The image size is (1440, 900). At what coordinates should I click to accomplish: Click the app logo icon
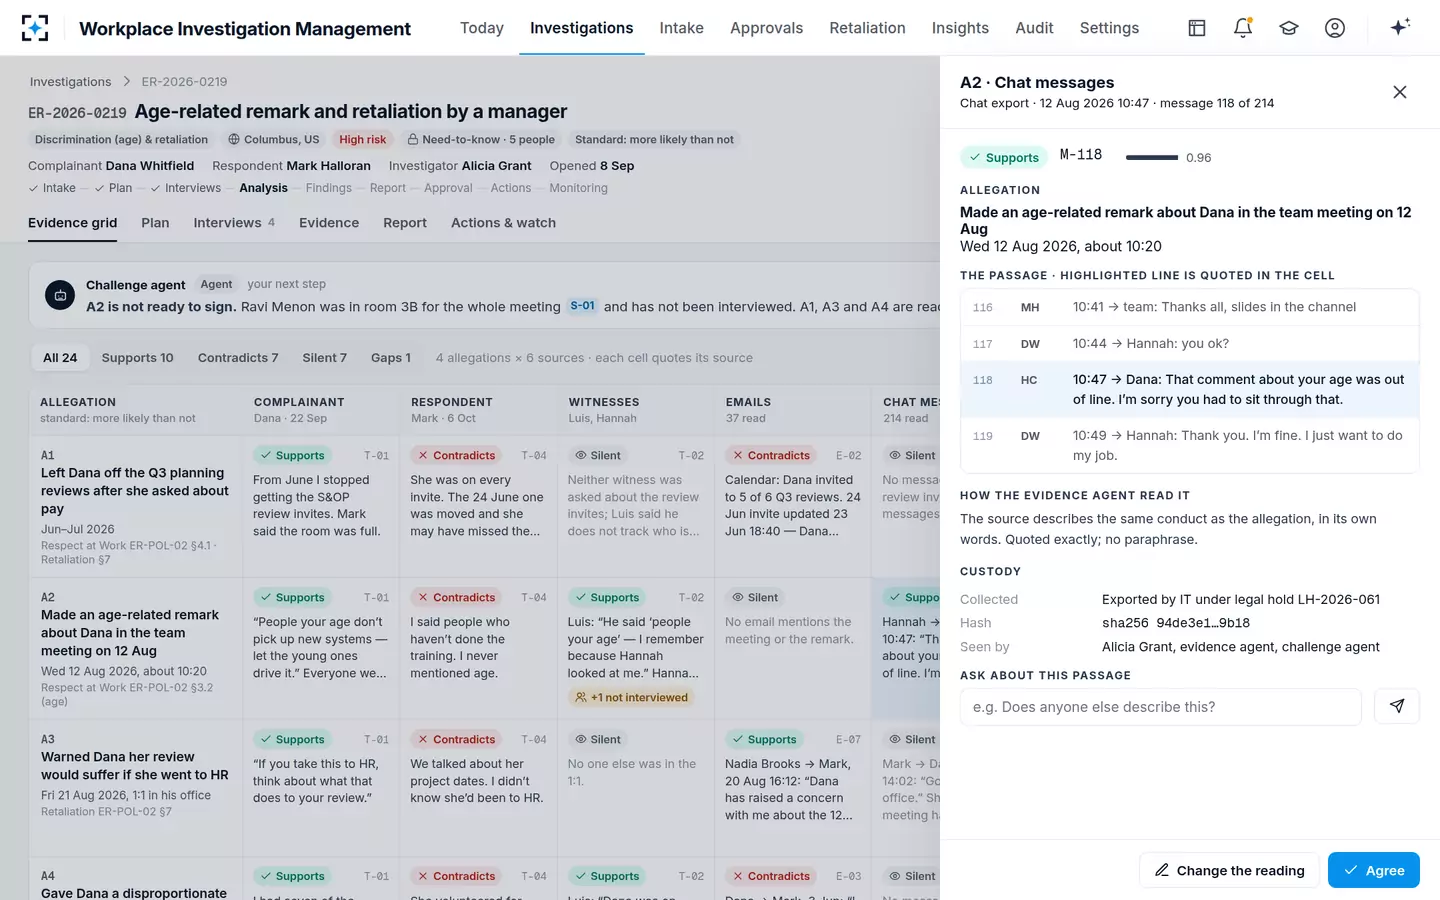pyautogui.click(x=35, y=28)
